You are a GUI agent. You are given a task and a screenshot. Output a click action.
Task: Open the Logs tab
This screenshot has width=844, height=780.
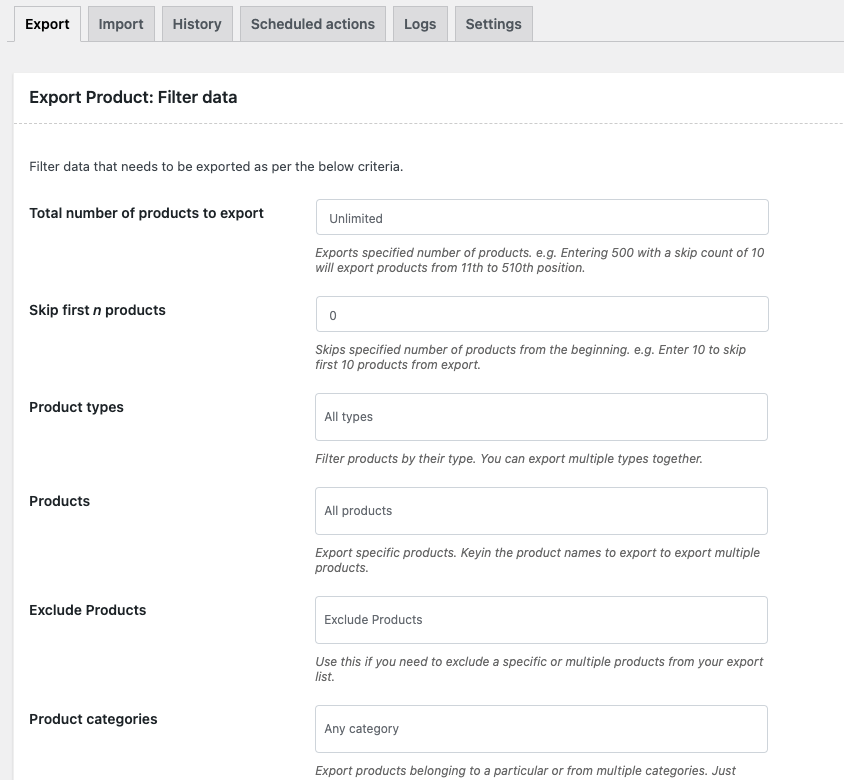pyautogui.click(x=420, y=23)
